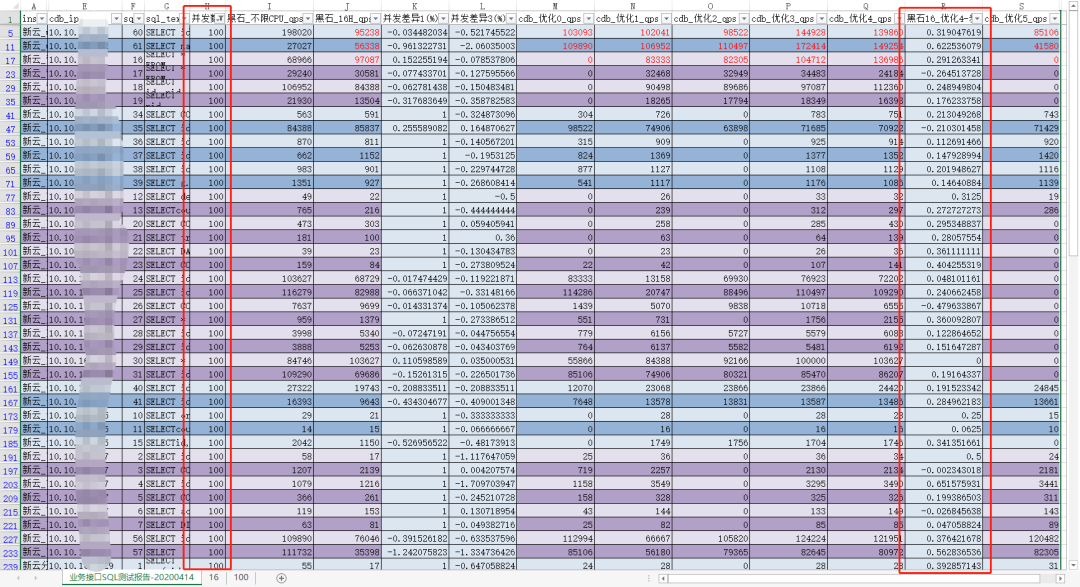This screenshot has height=587, width=1080.
Task: Click vertical scrollbar down arrow
Action: (1073, 566)
